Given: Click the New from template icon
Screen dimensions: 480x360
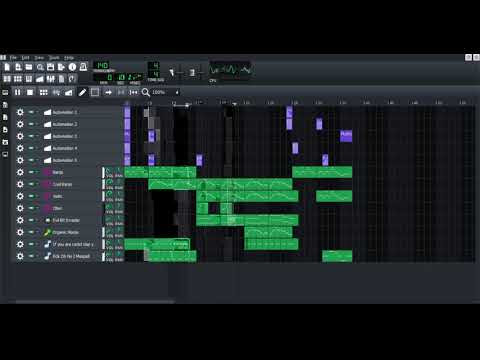Looking at the screenshot, I should click(x=18, y=67).
